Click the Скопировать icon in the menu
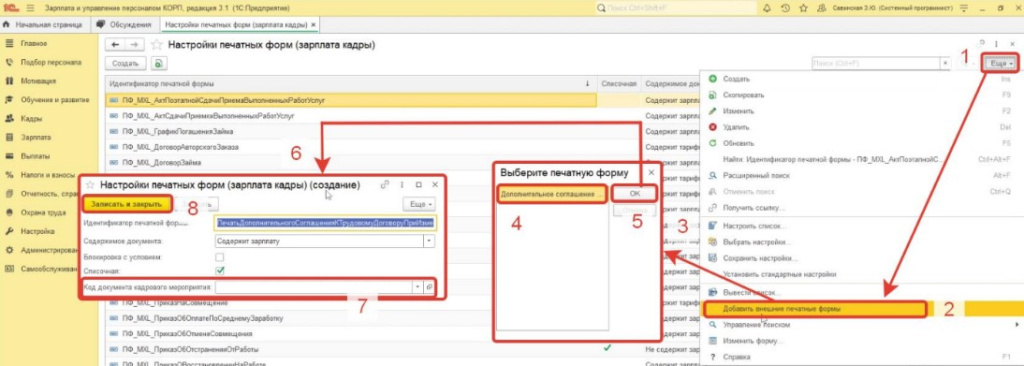Viewport: 1024px width, 366px height. (x=712, y=95)
